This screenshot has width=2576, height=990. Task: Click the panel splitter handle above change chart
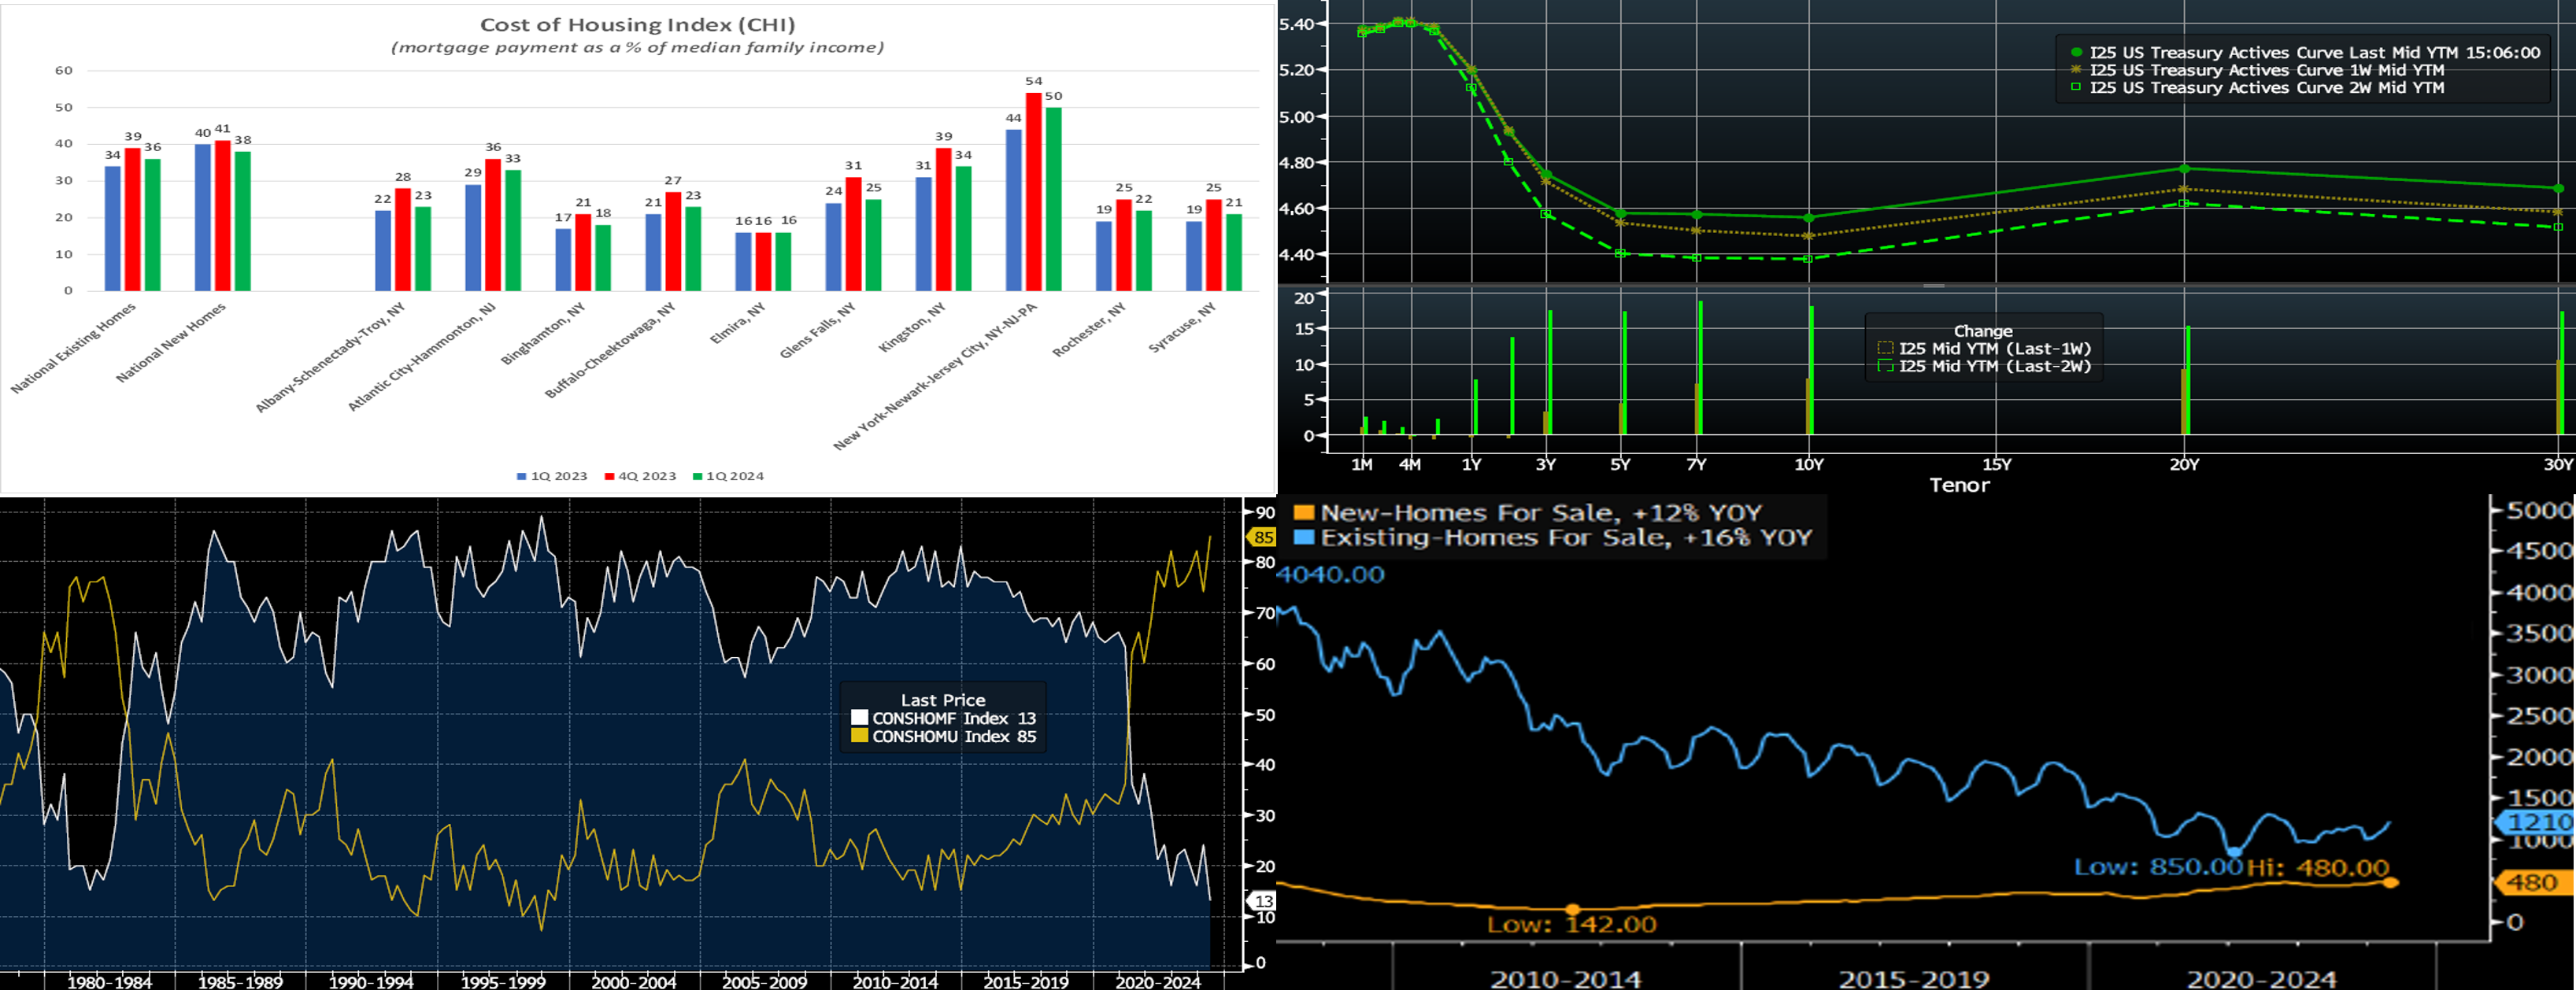point(1934,286)
